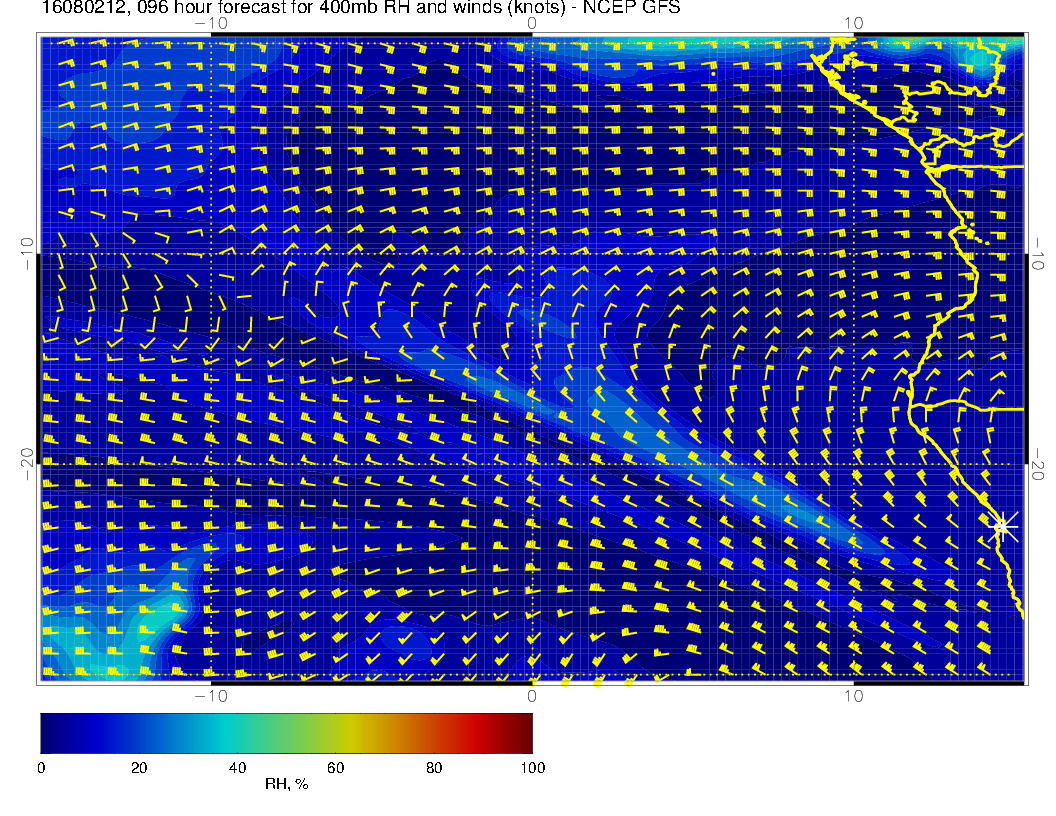Click the colorbar tick label '0'
Viewport: 1056px width, 816px height.
[x=41, y=768]
